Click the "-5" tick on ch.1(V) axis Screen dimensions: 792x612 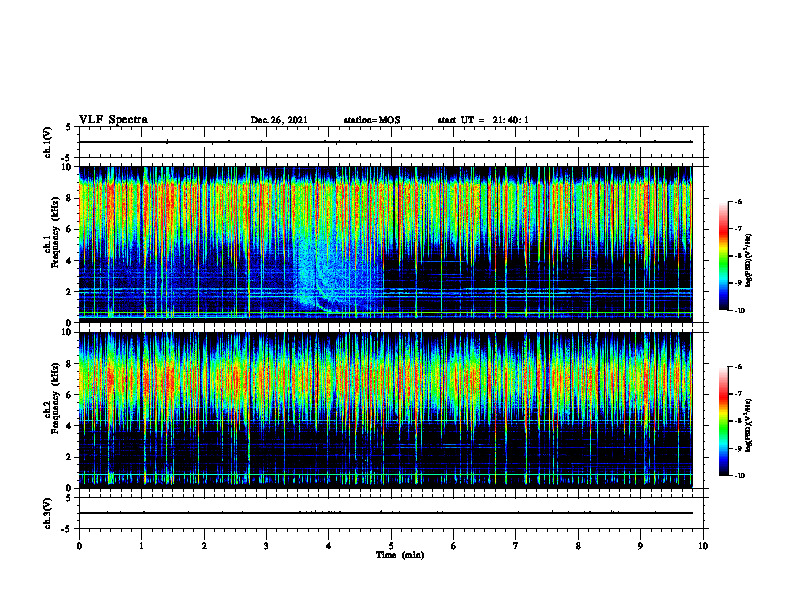[x=67, y=158]
